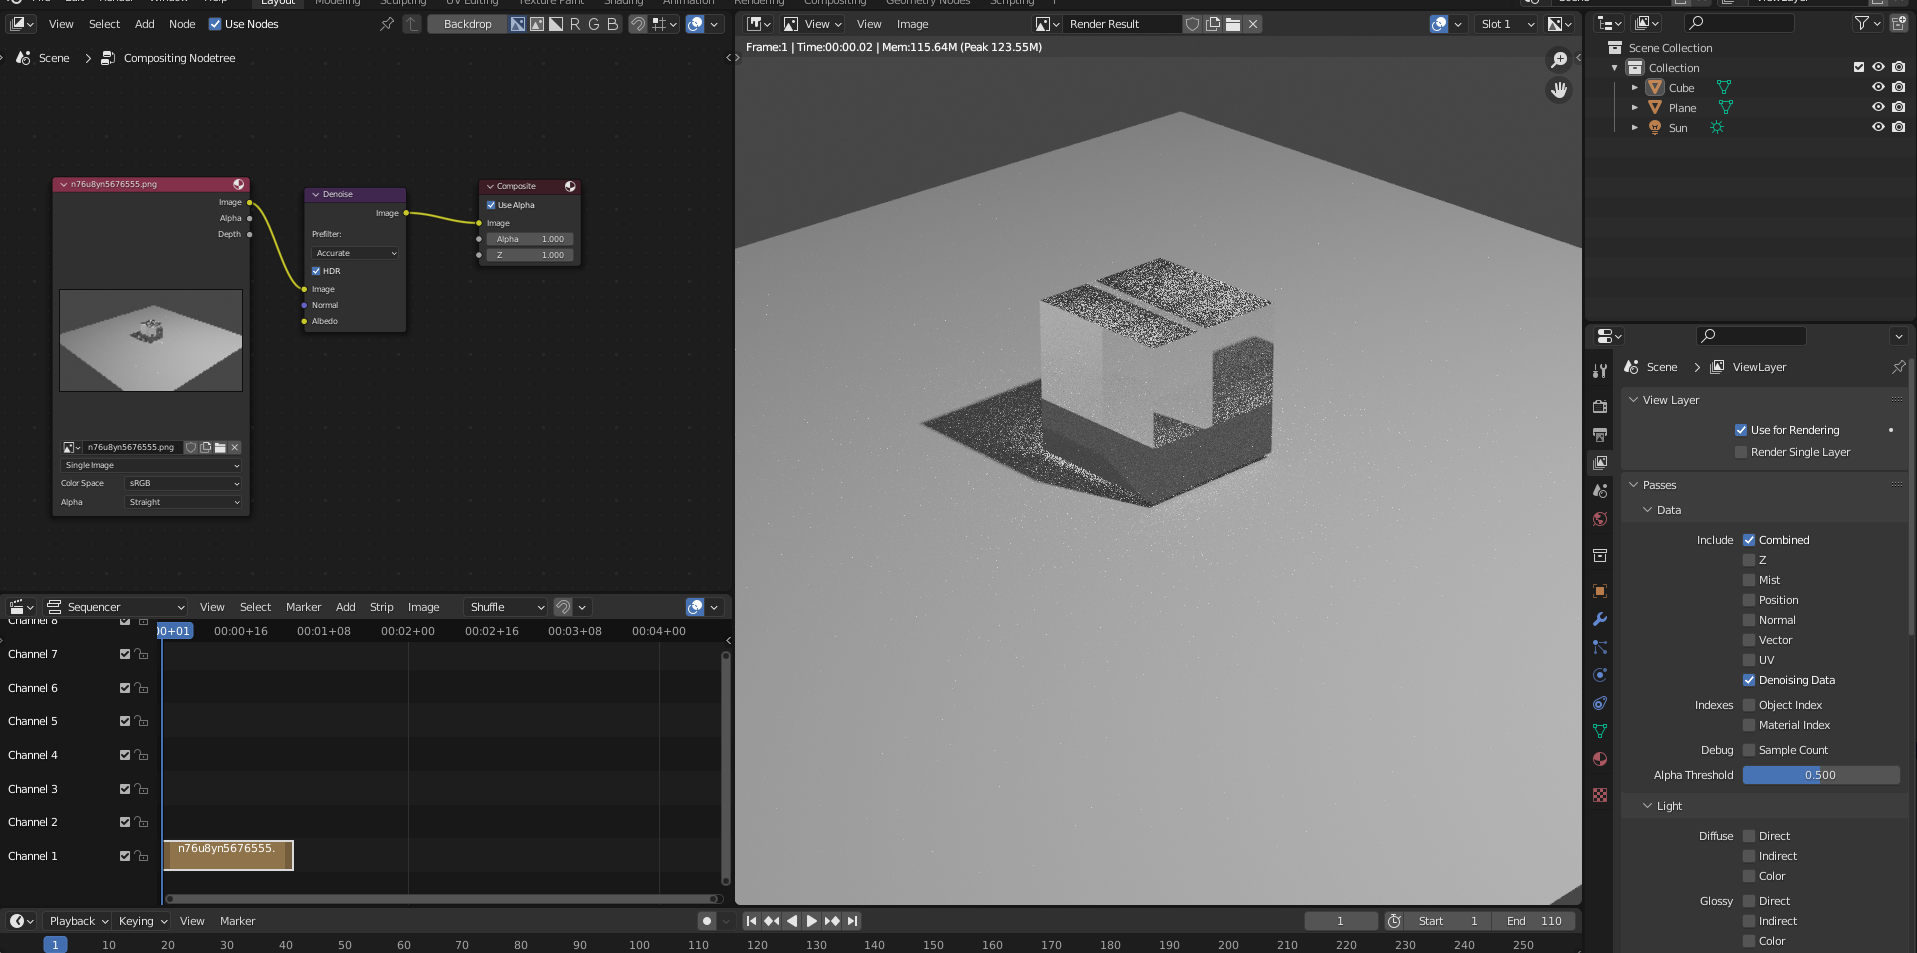Screen dimensions: 1917x953
Task: Open the Material properties tab icon
Action: click(1600, 759)
